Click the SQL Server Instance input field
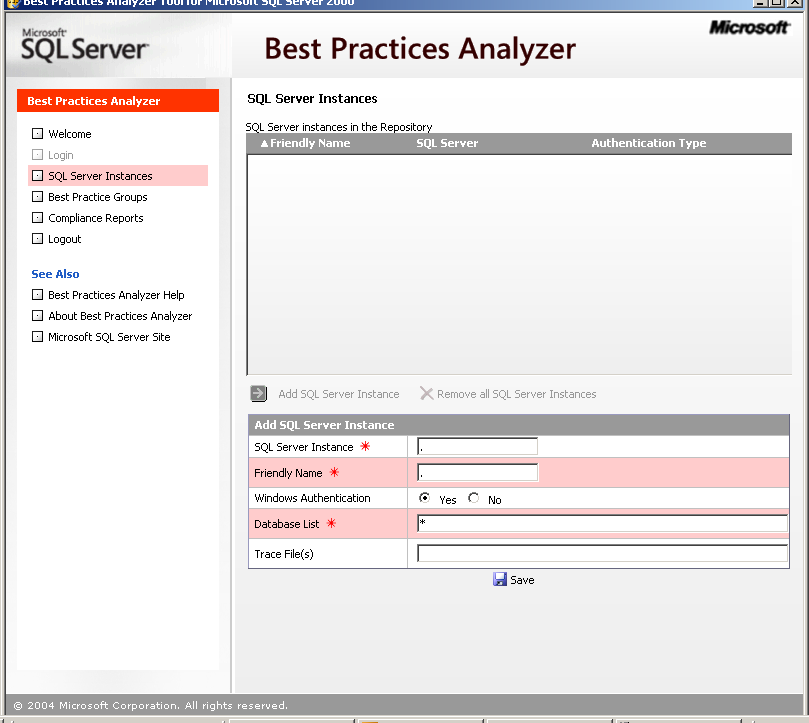The width and height of the screenshot is (809, 723). pos(477,446)
